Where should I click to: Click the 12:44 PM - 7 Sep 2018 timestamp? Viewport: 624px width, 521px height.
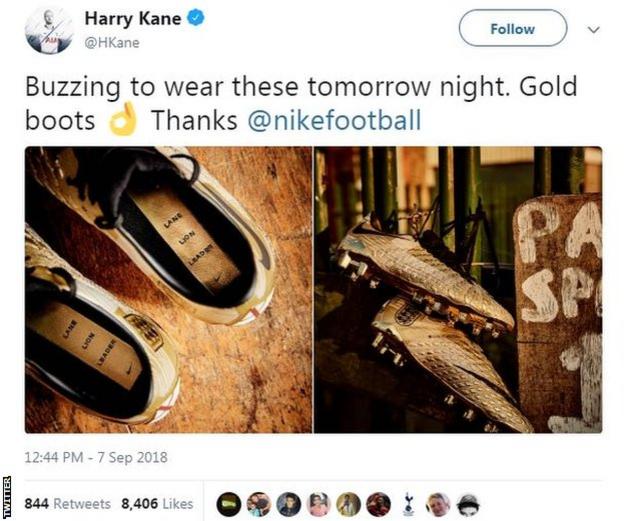96,457
